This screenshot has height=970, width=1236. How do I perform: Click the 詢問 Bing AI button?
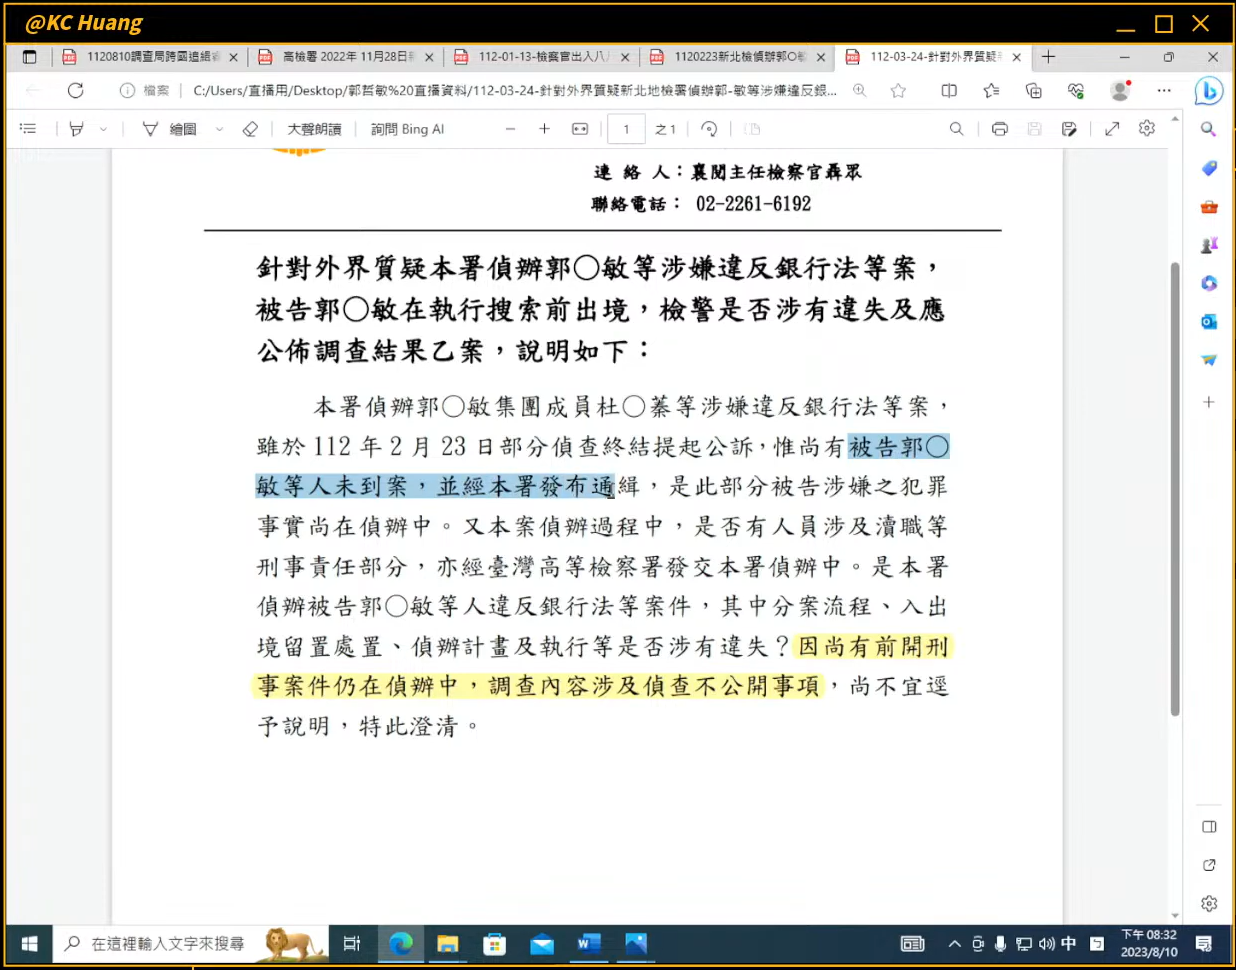click(407, 129)
